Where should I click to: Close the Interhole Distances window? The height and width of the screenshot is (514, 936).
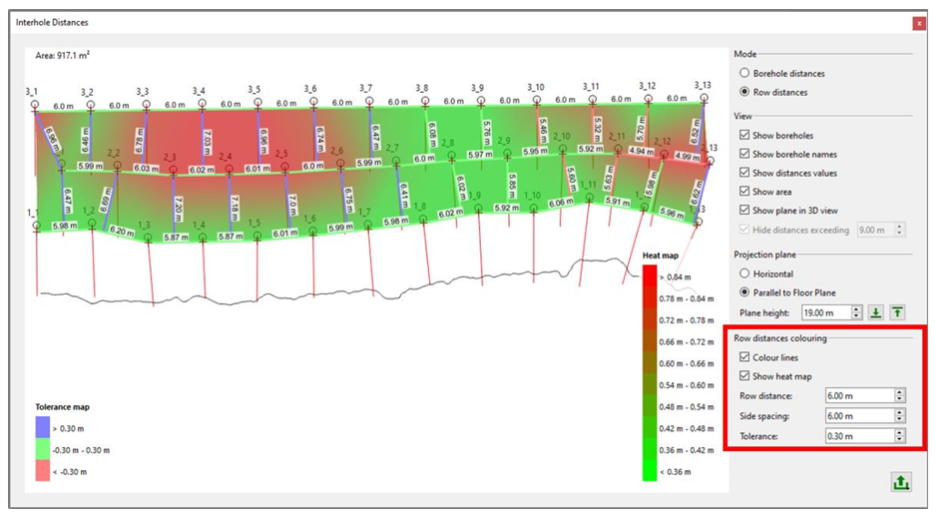click(x=918, y=21)
